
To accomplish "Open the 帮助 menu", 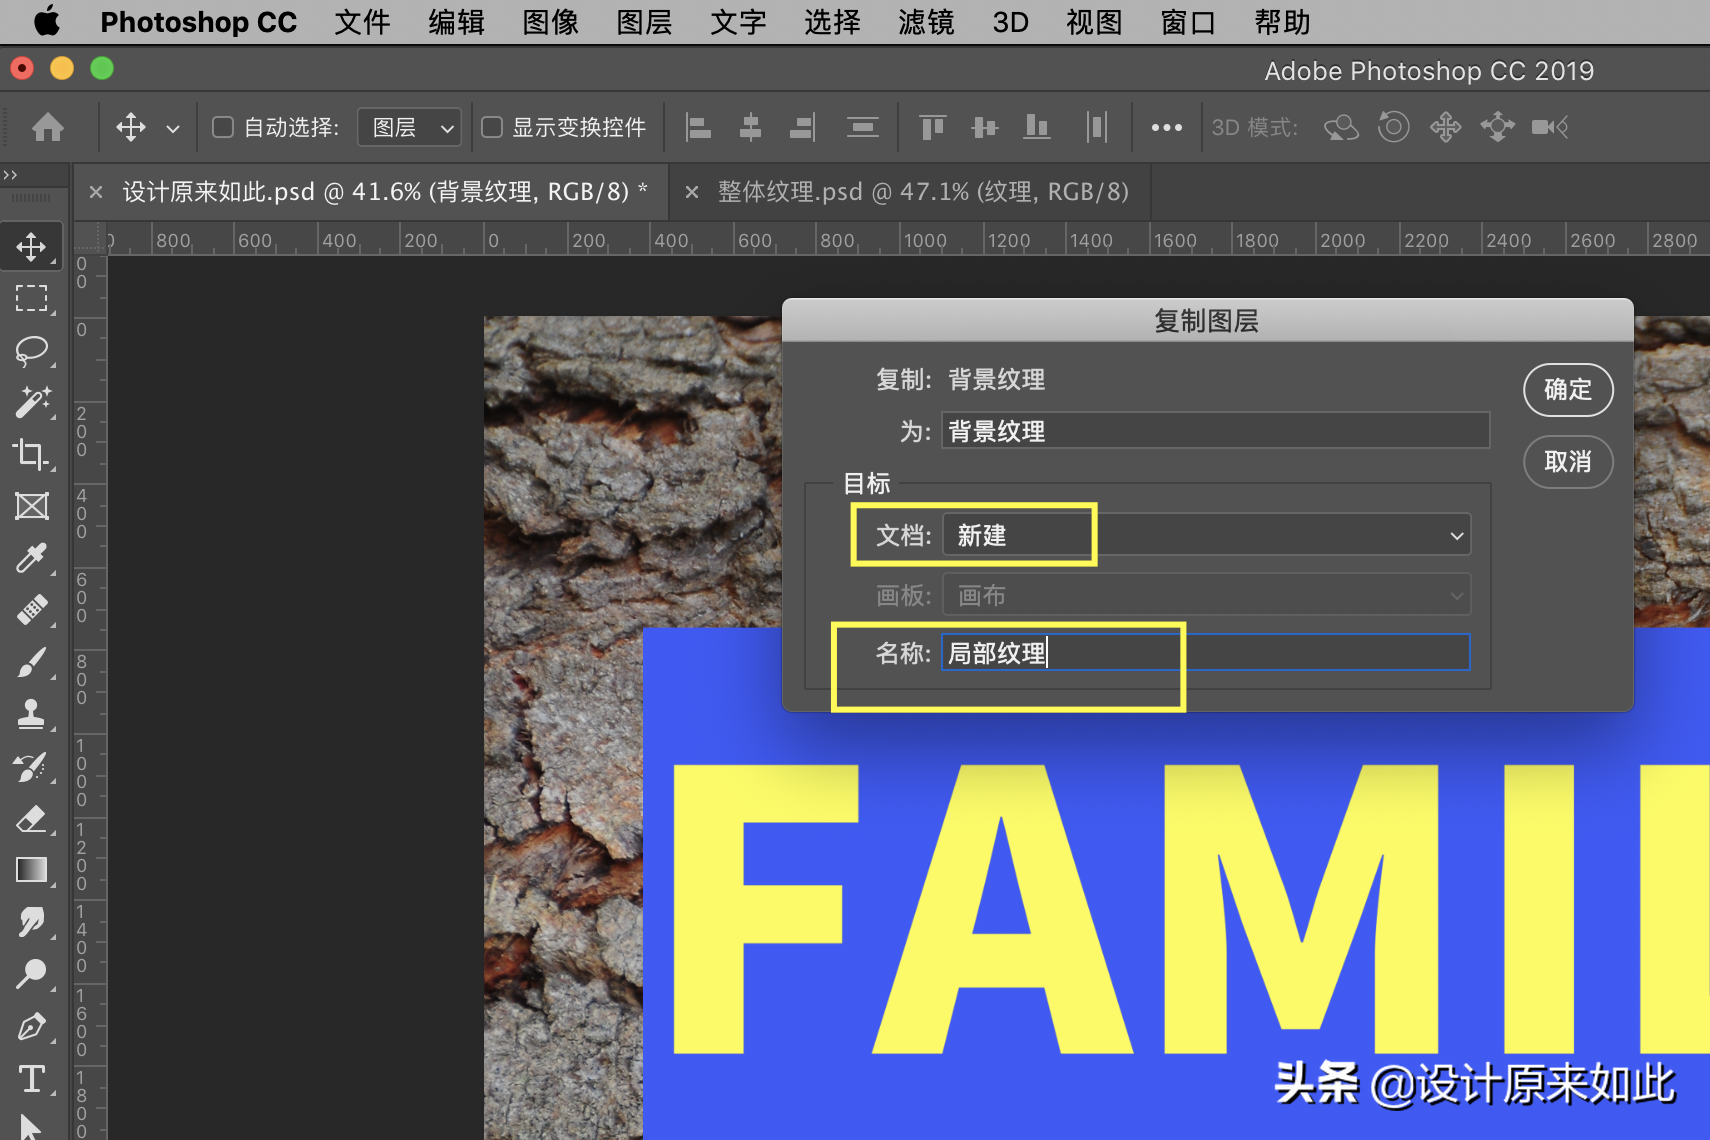I will pos(1282,22).
